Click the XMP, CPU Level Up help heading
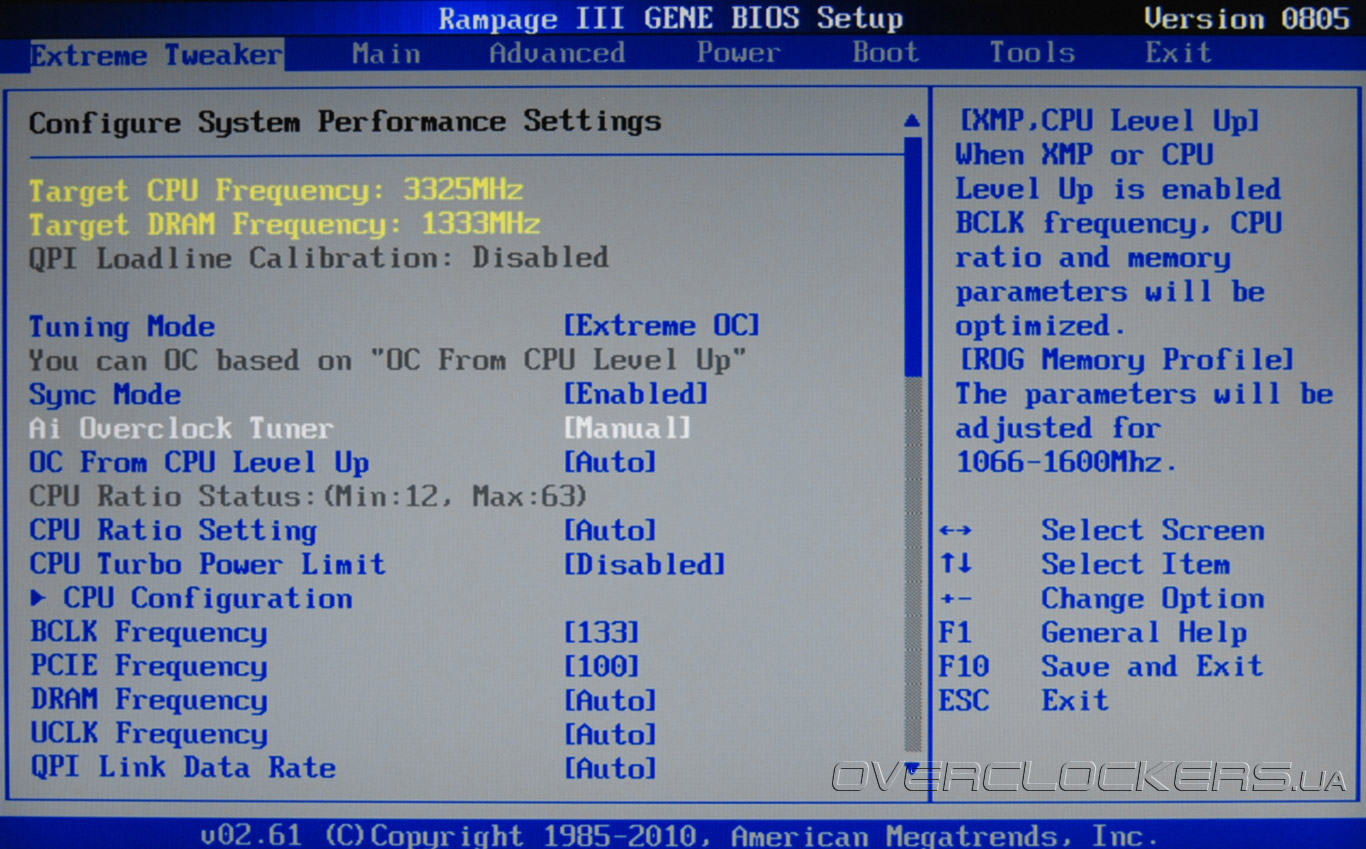The image size is (1366, 849). point(1108,121)
